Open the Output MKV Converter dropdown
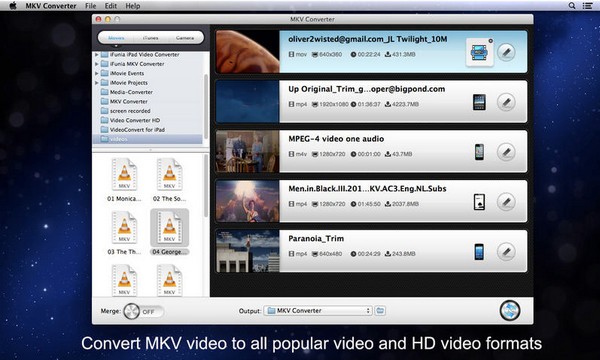Screen dimensions: 600x360 (318, 311)
